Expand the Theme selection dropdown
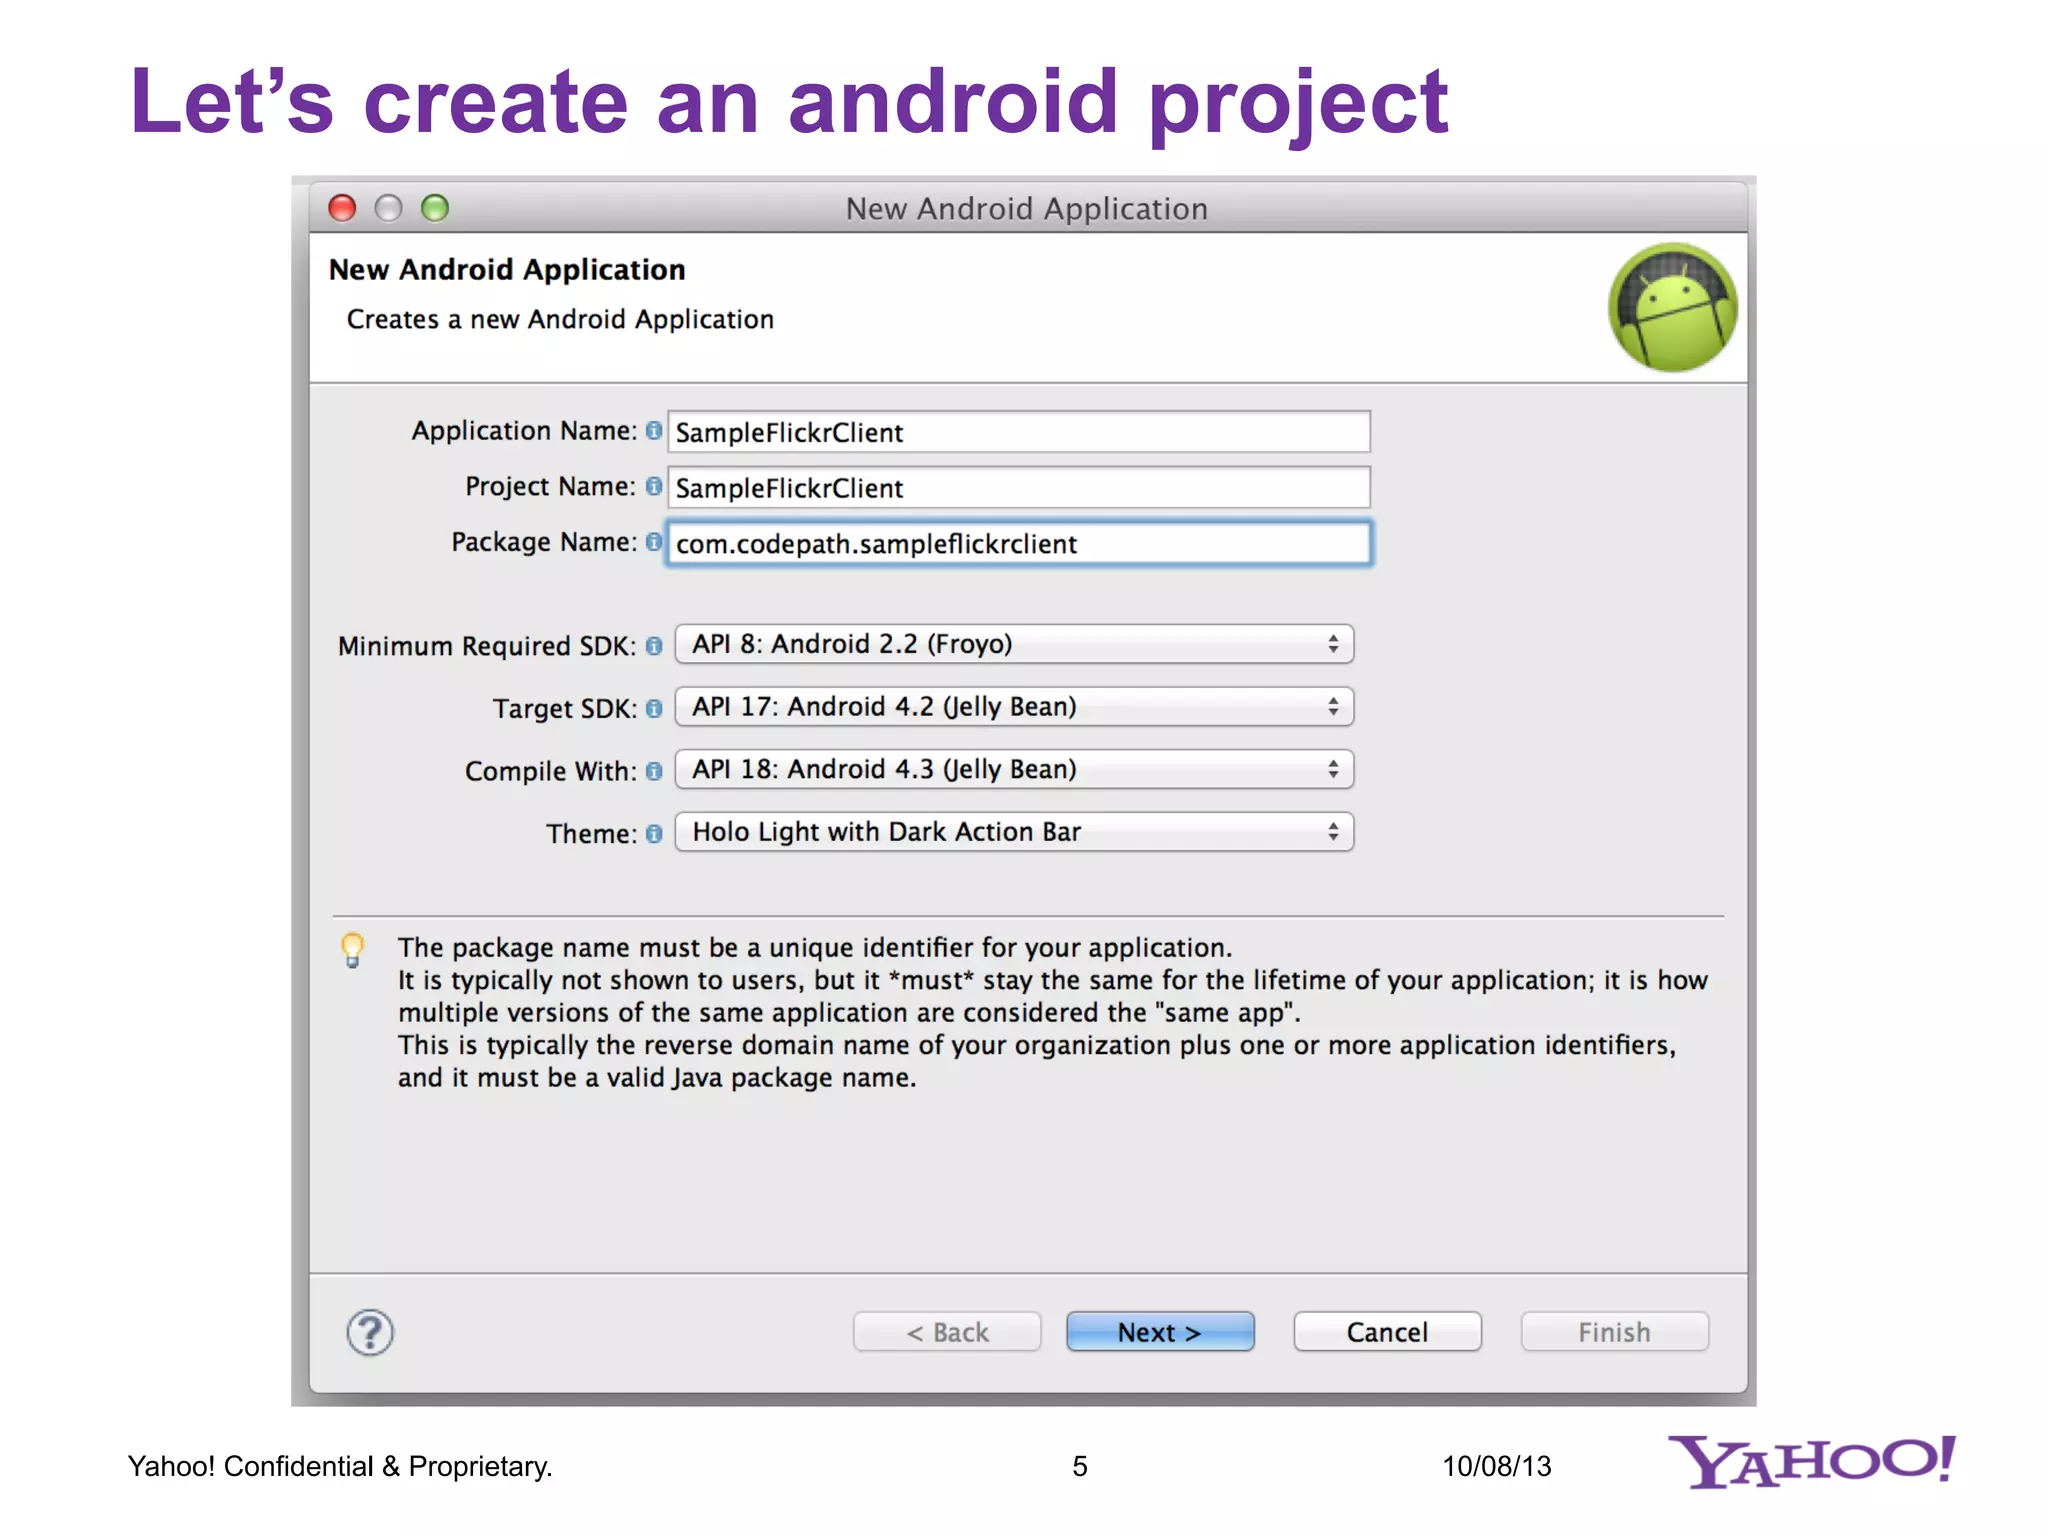 [1014, 832]
